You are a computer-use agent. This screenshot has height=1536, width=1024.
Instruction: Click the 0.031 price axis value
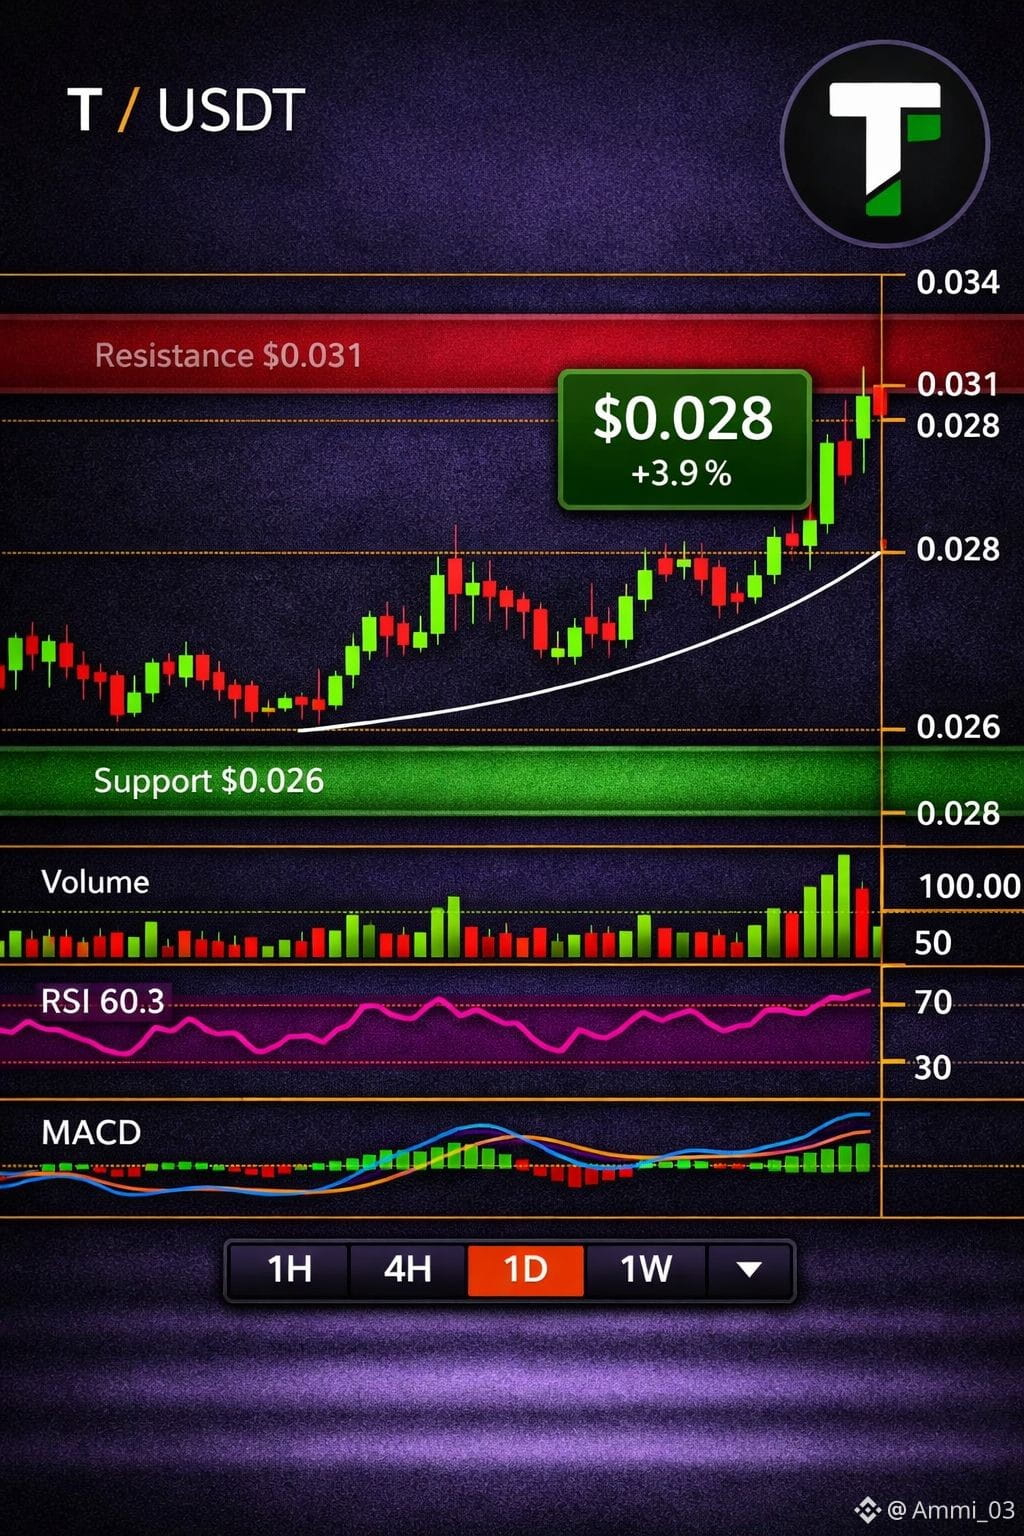[958, 384]
